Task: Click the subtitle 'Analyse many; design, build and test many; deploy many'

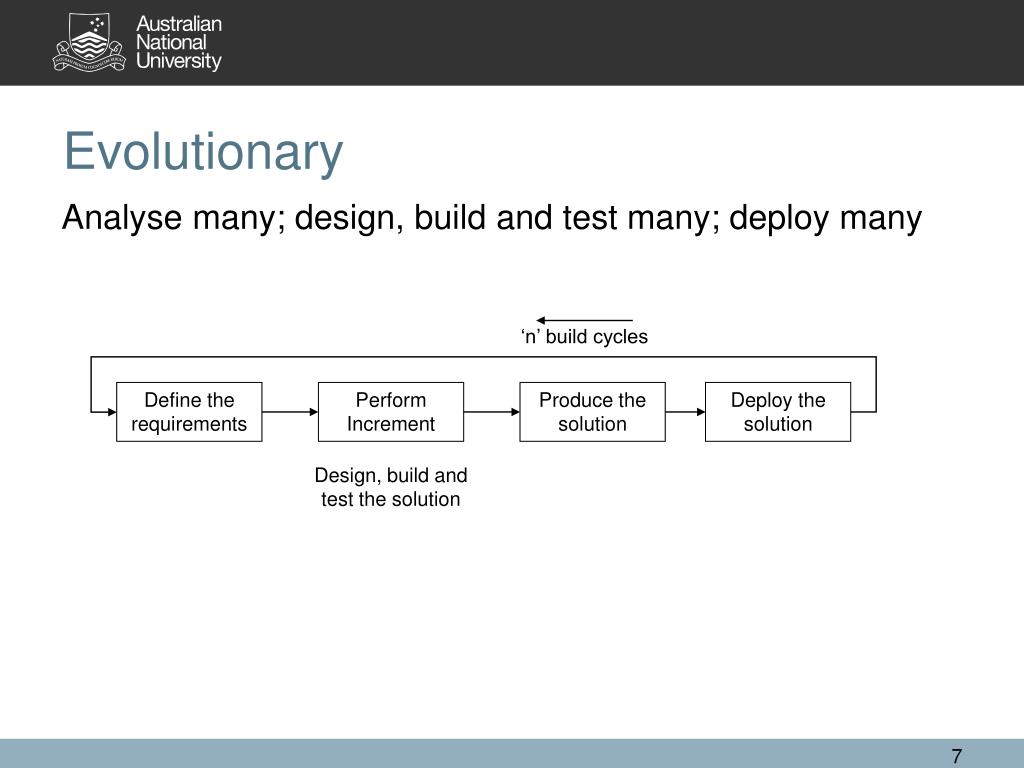Action: point(491,218)
